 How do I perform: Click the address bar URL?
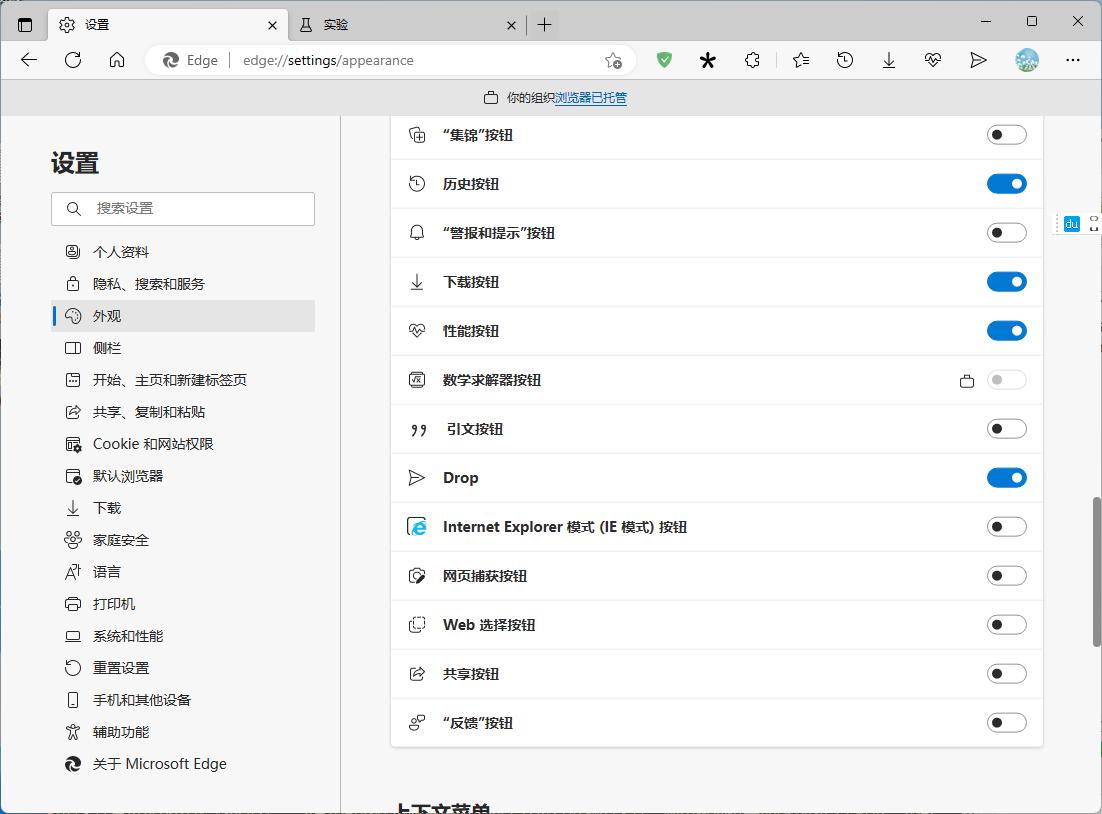[328, 60]
